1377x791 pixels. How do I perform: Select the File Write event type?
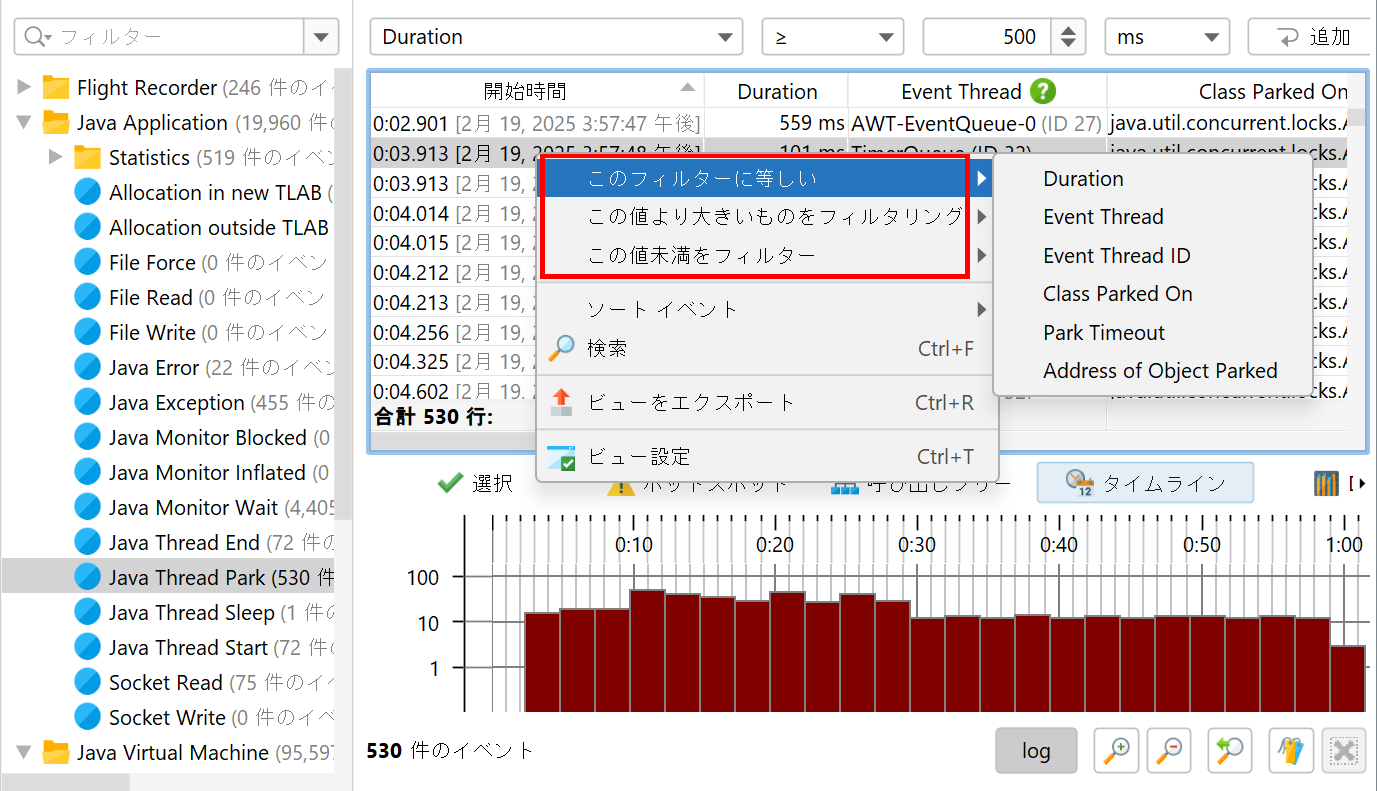[204, 333]
